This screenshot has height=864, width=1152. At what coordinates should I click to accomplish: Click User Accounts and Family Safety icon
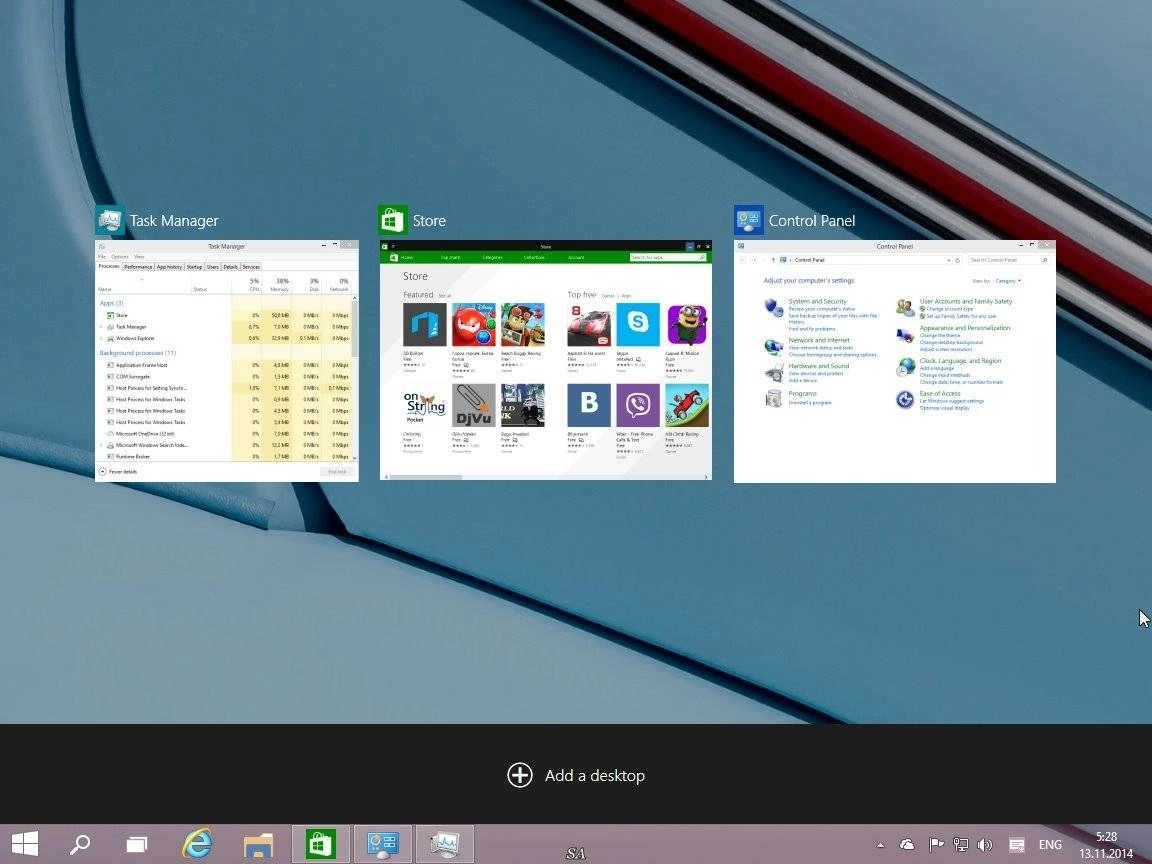[905, 307]
